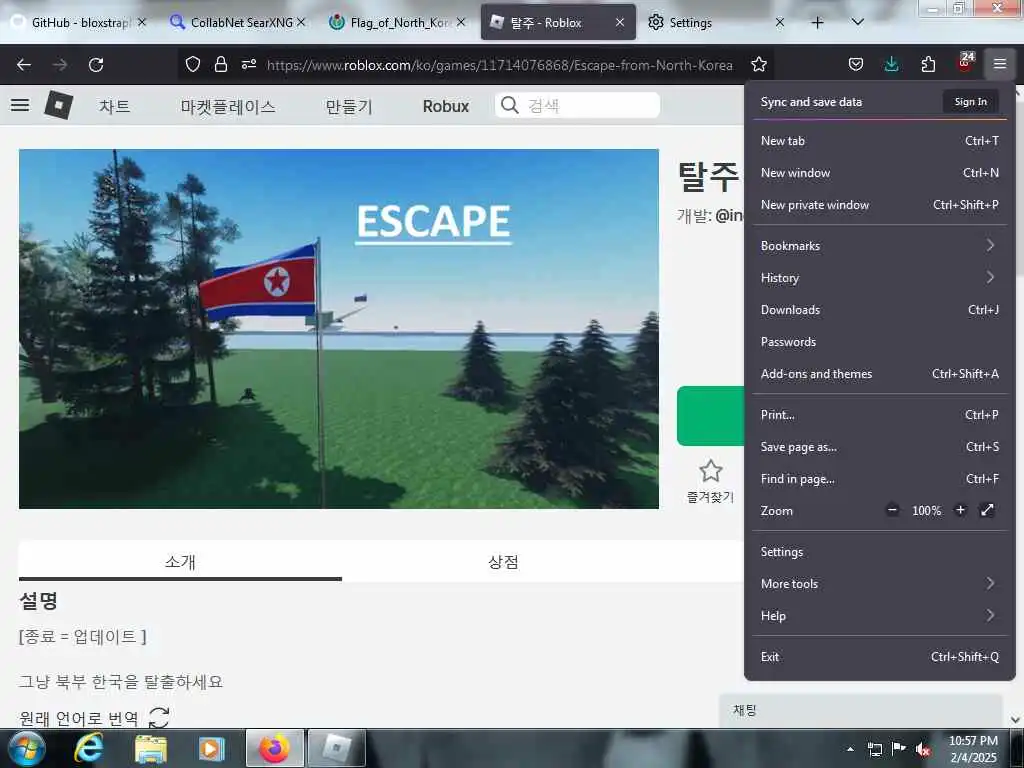
Task: List all tabs dropdown arrow
Action: (x=857, y=22)
